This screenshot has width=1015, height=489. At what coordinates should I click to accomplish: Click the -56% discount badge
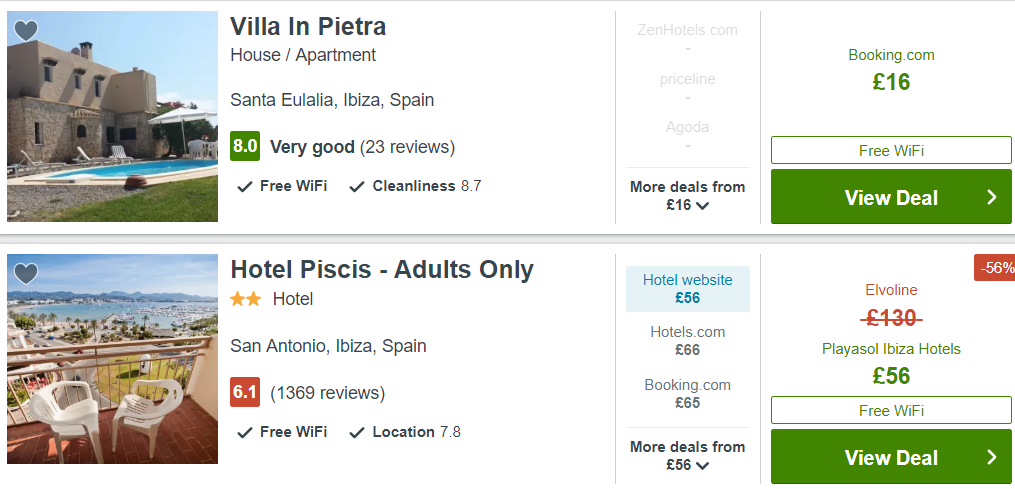[x=994, y=267]
